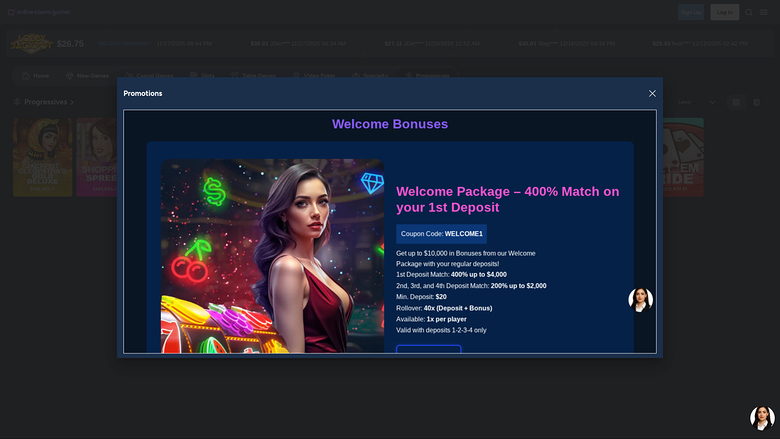Click the $25.33 winner entry in the ticker

click(700, 44)
